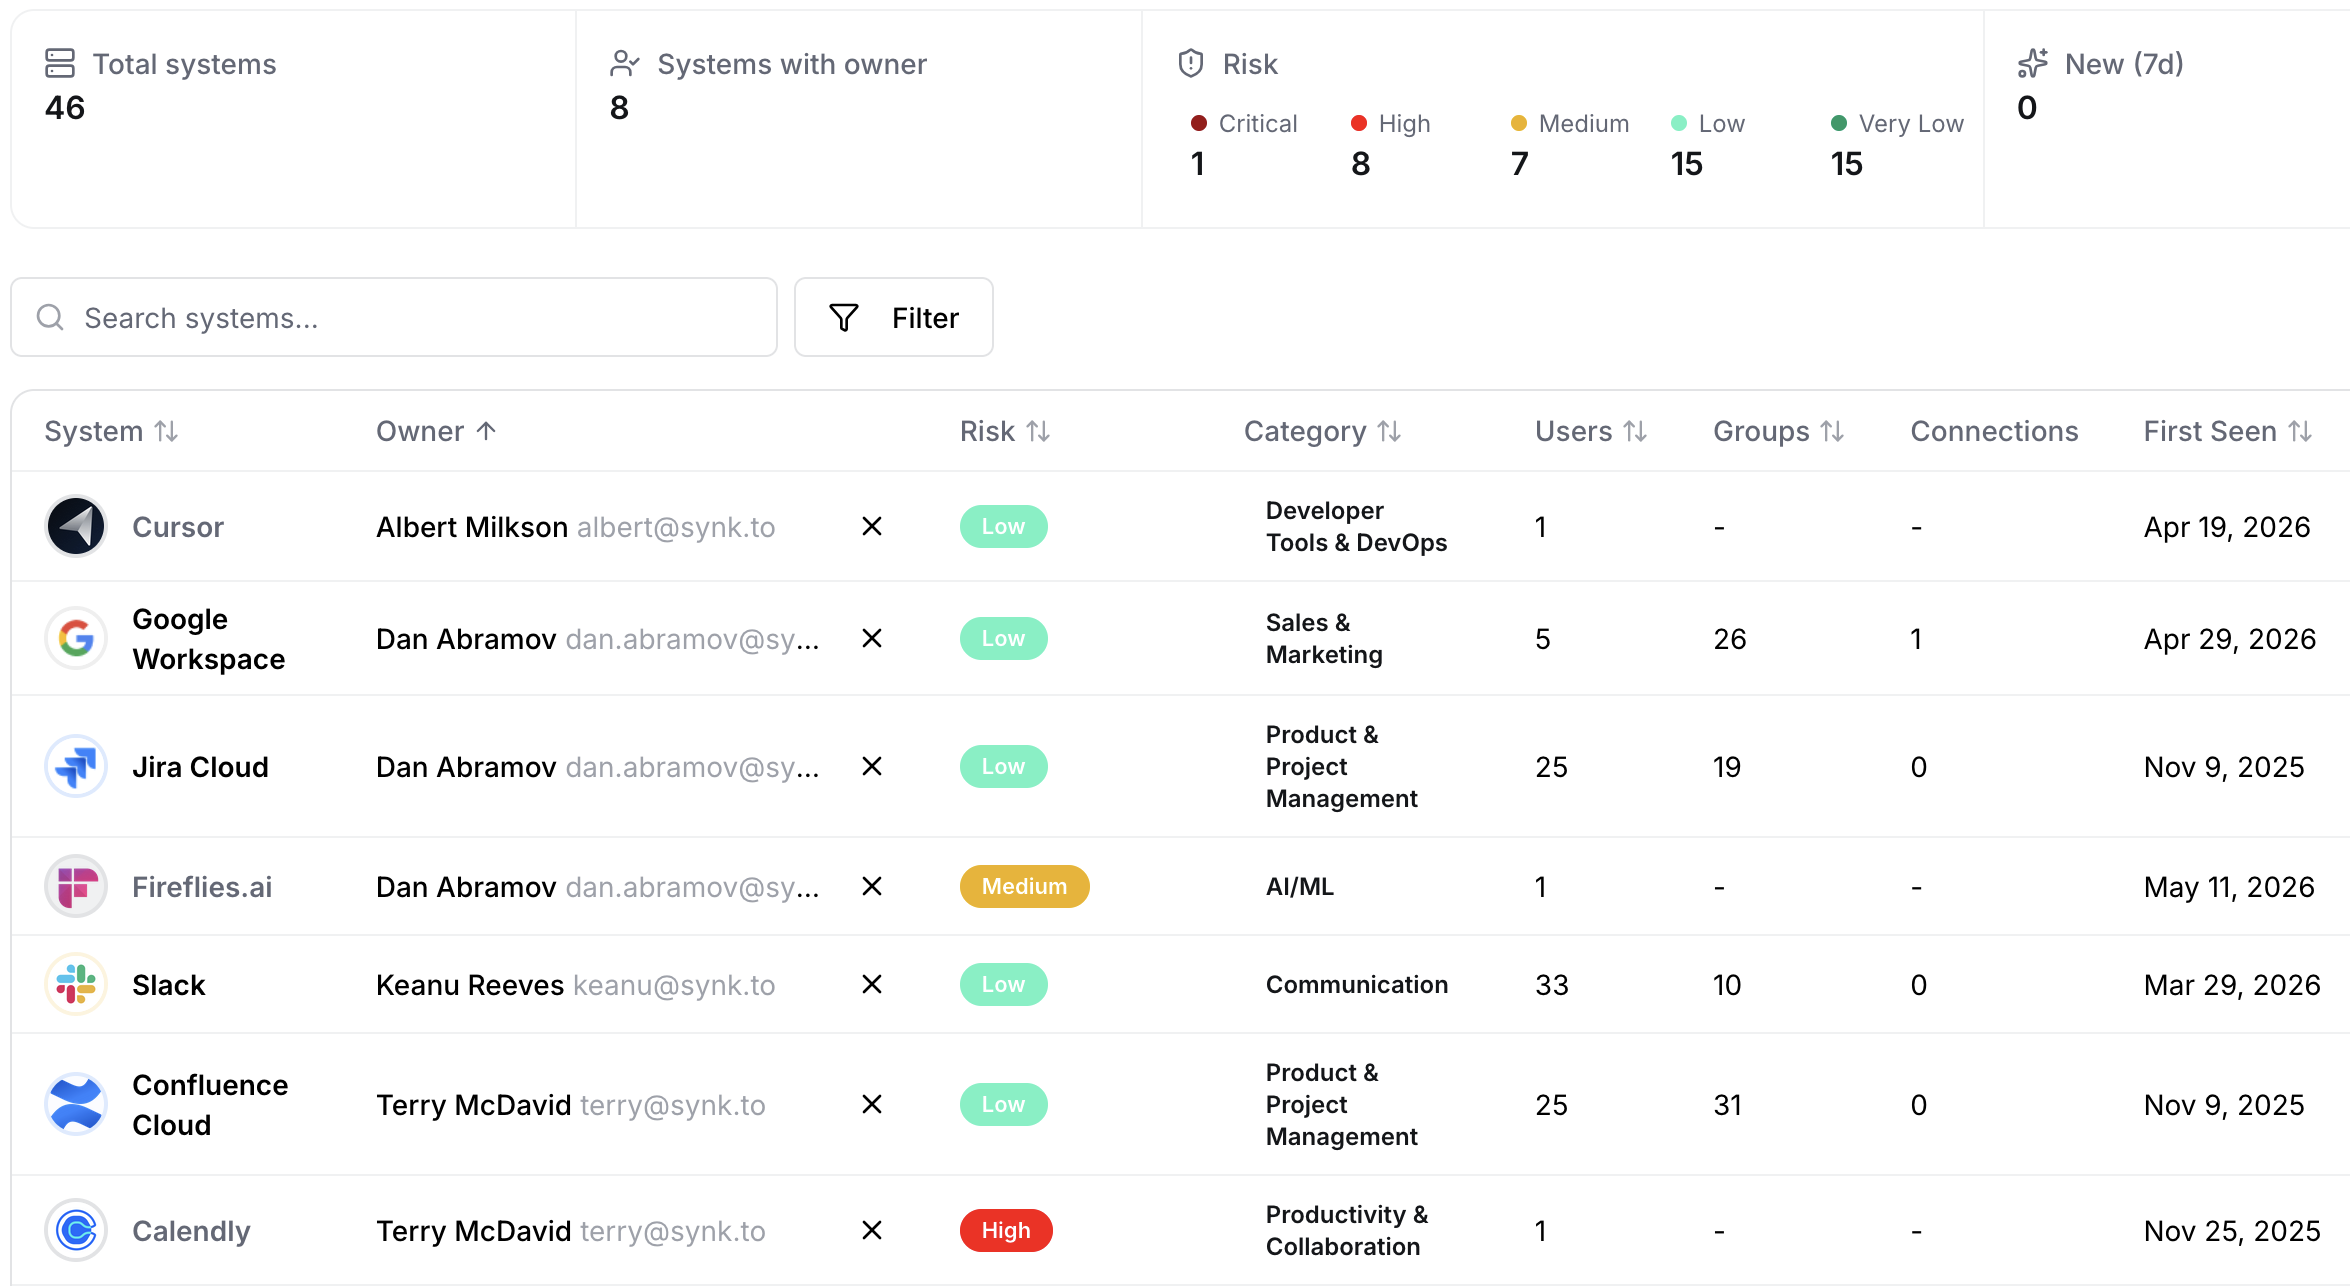The image size is (2350, 1286).
Task: Sort by Risk column
Action: 1005,431
